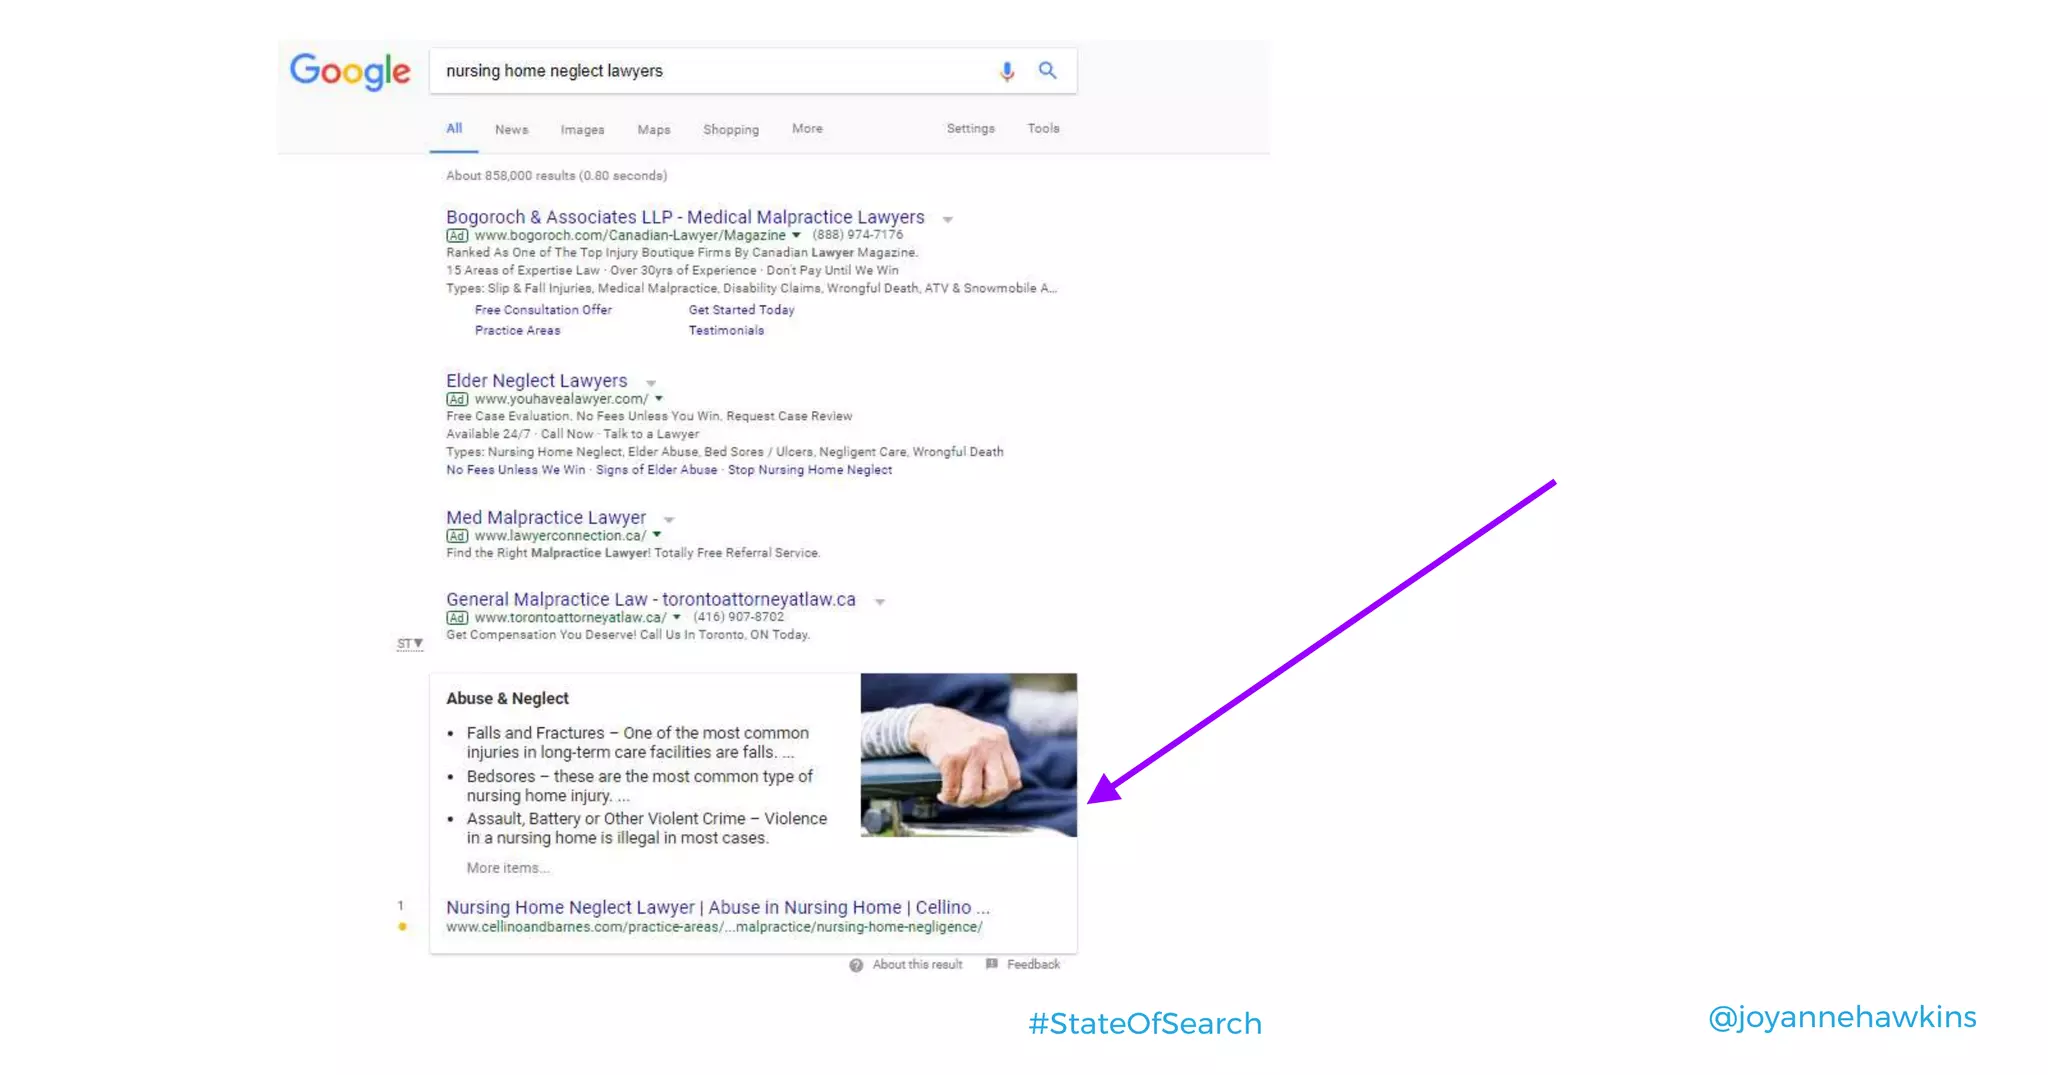Open the search Tools menu

(x=1043, y=129)
